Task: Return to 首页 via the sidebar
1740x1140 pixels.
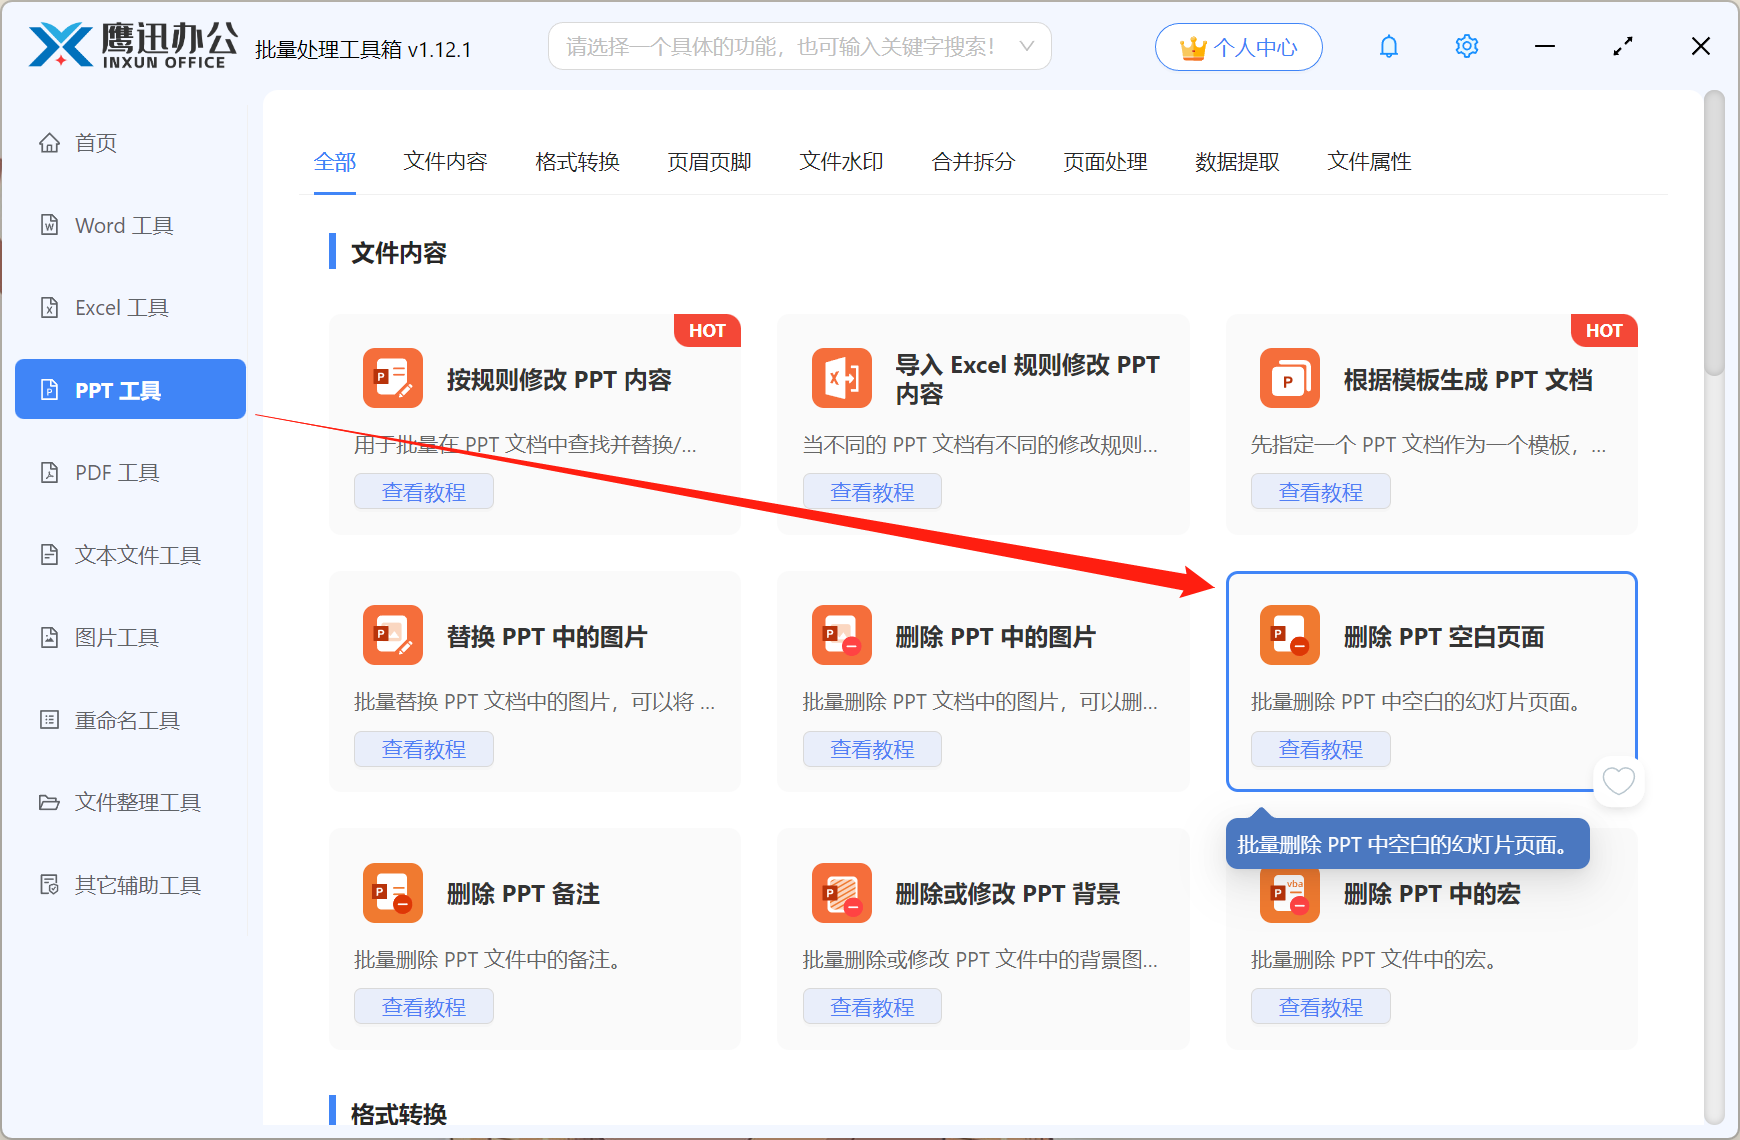Action: (x=95, y=142)
